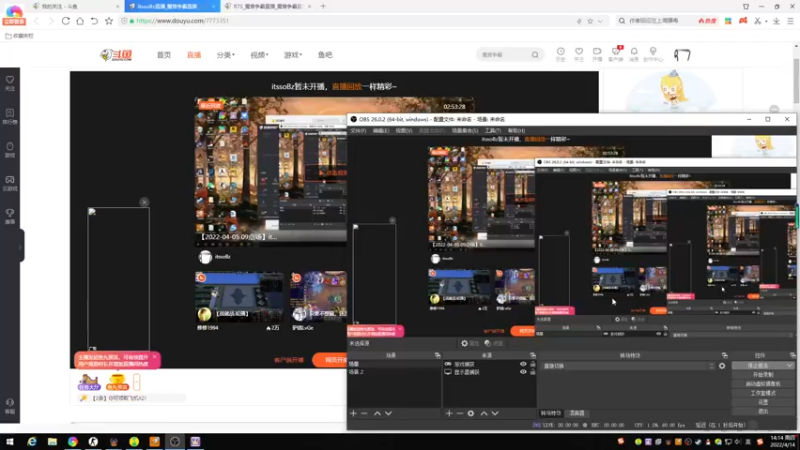800x450 pixels.
Task: Open source Properties gear button above docks
Action: pyautogui.click(x=470, y=343)
